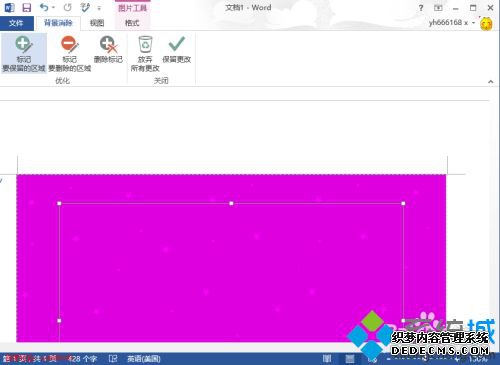Collapse the ribbon with the chevron
The width and height of the screenshot is (500, 365).
click(x=491, y=81)
